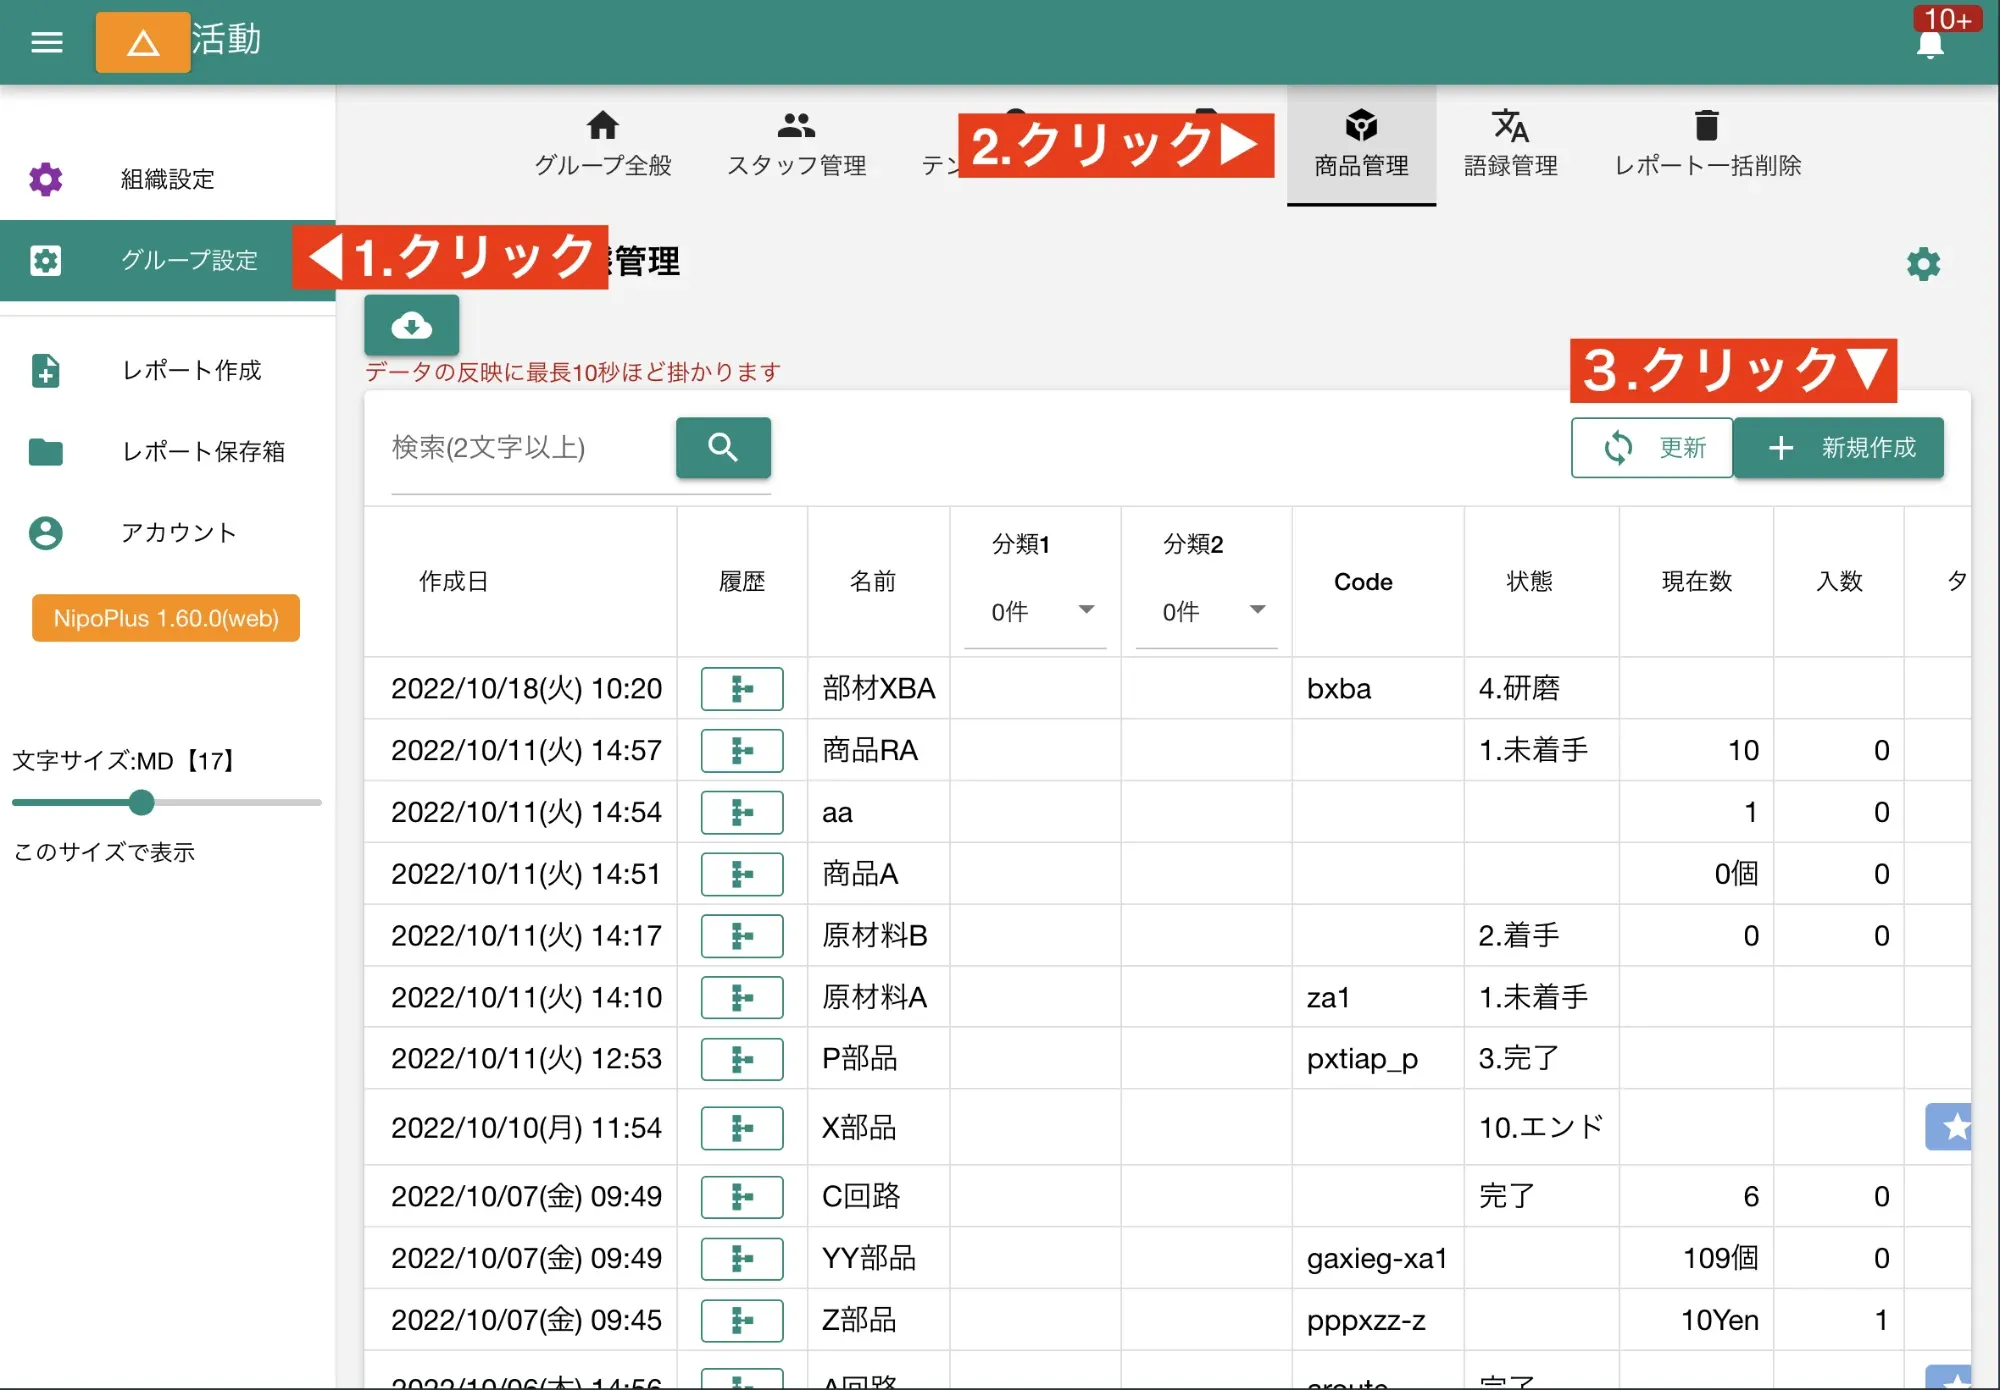2000x1390 pixels.
Task: Open the 履歴 history icon for 部材XBA
Action: click(x=742, y=688)
